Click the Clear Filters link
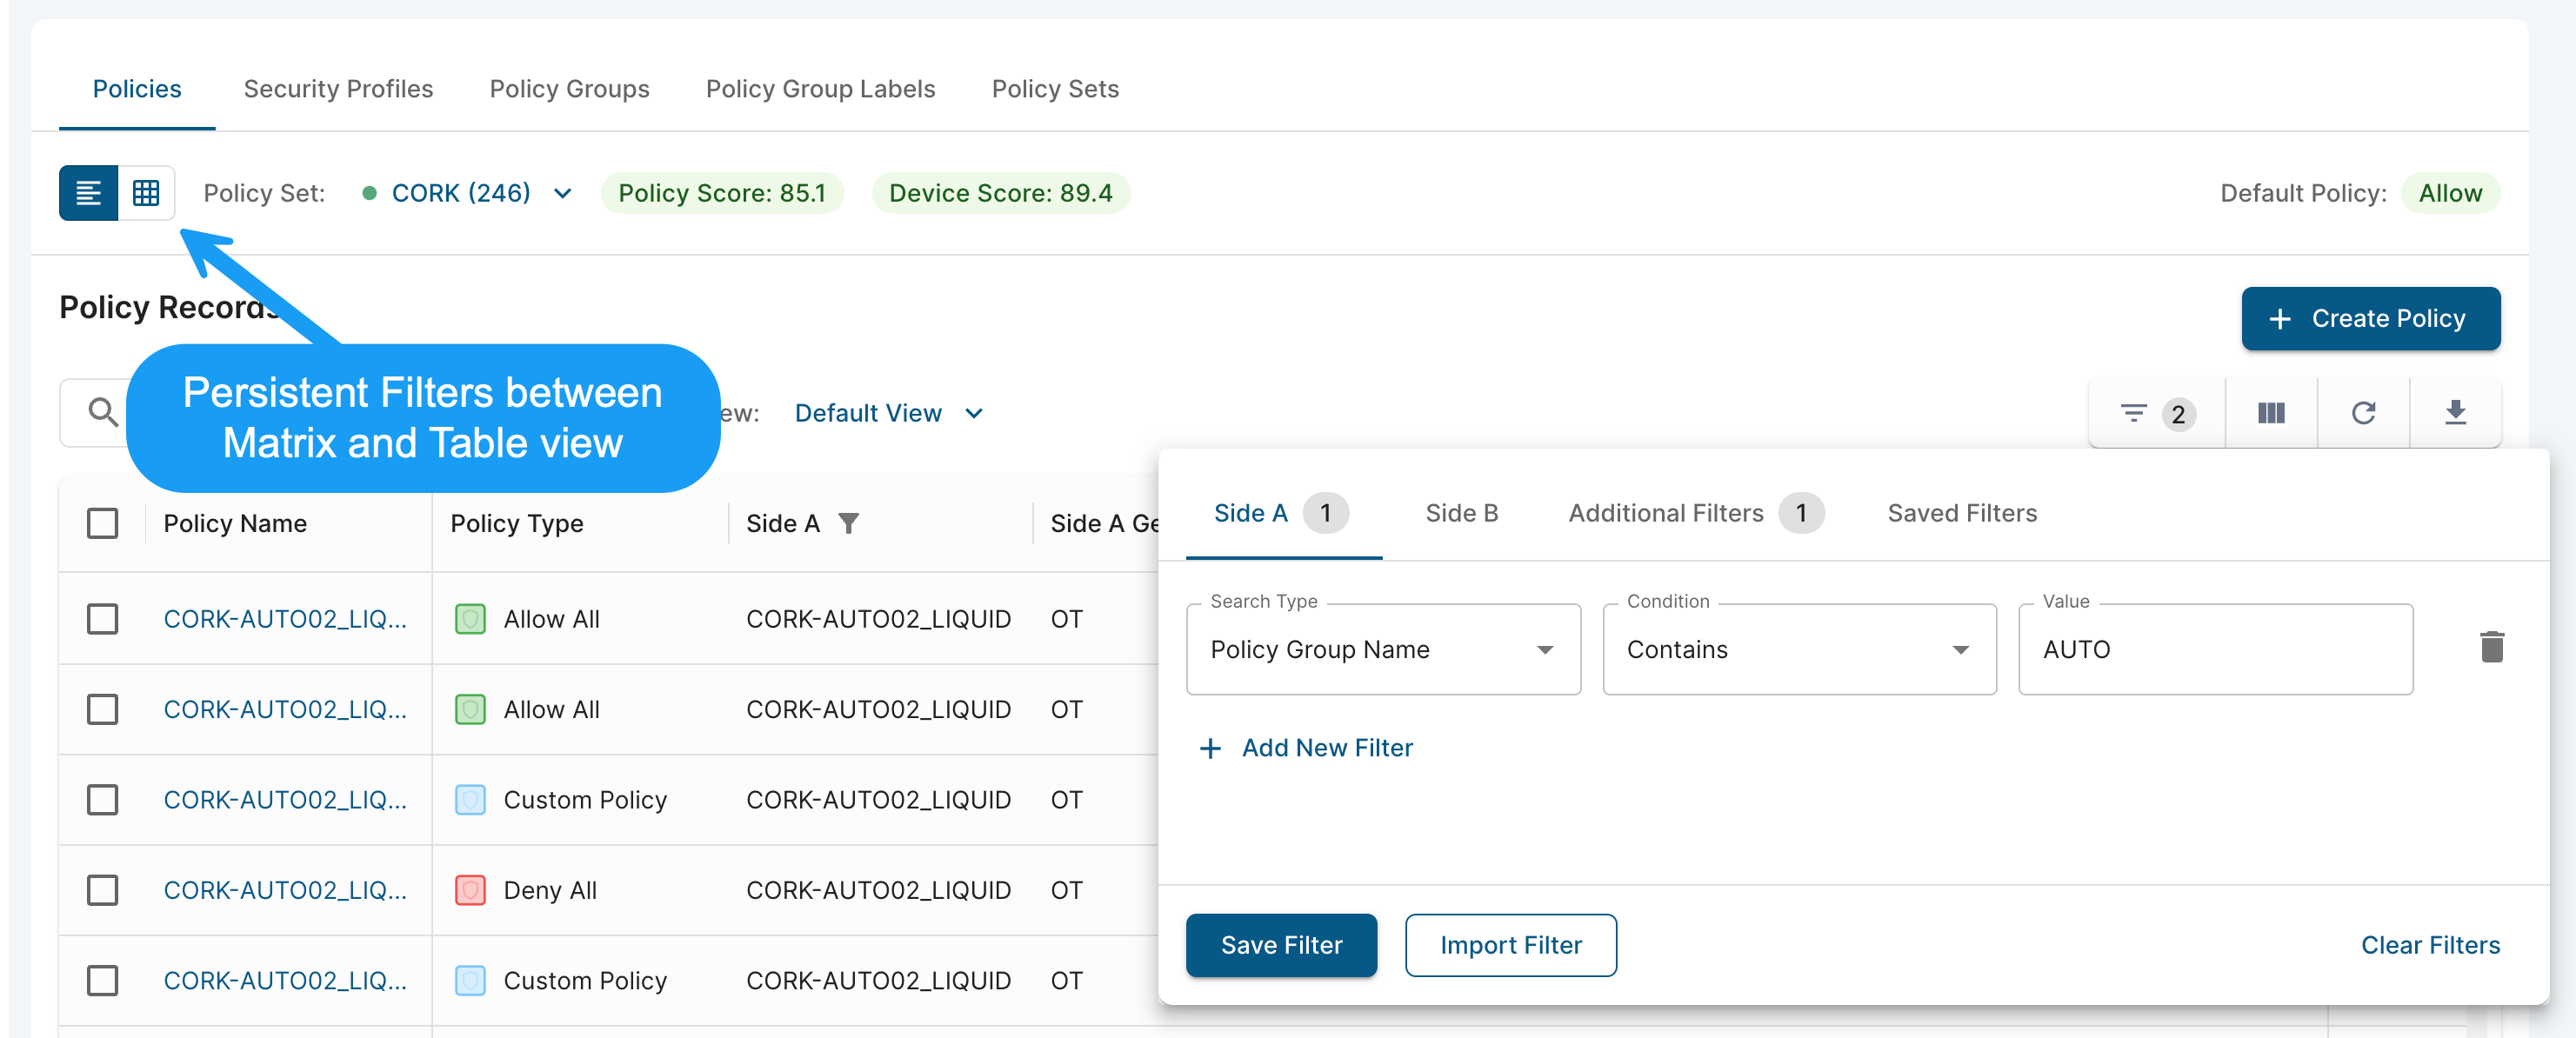 pos(2430,945)
